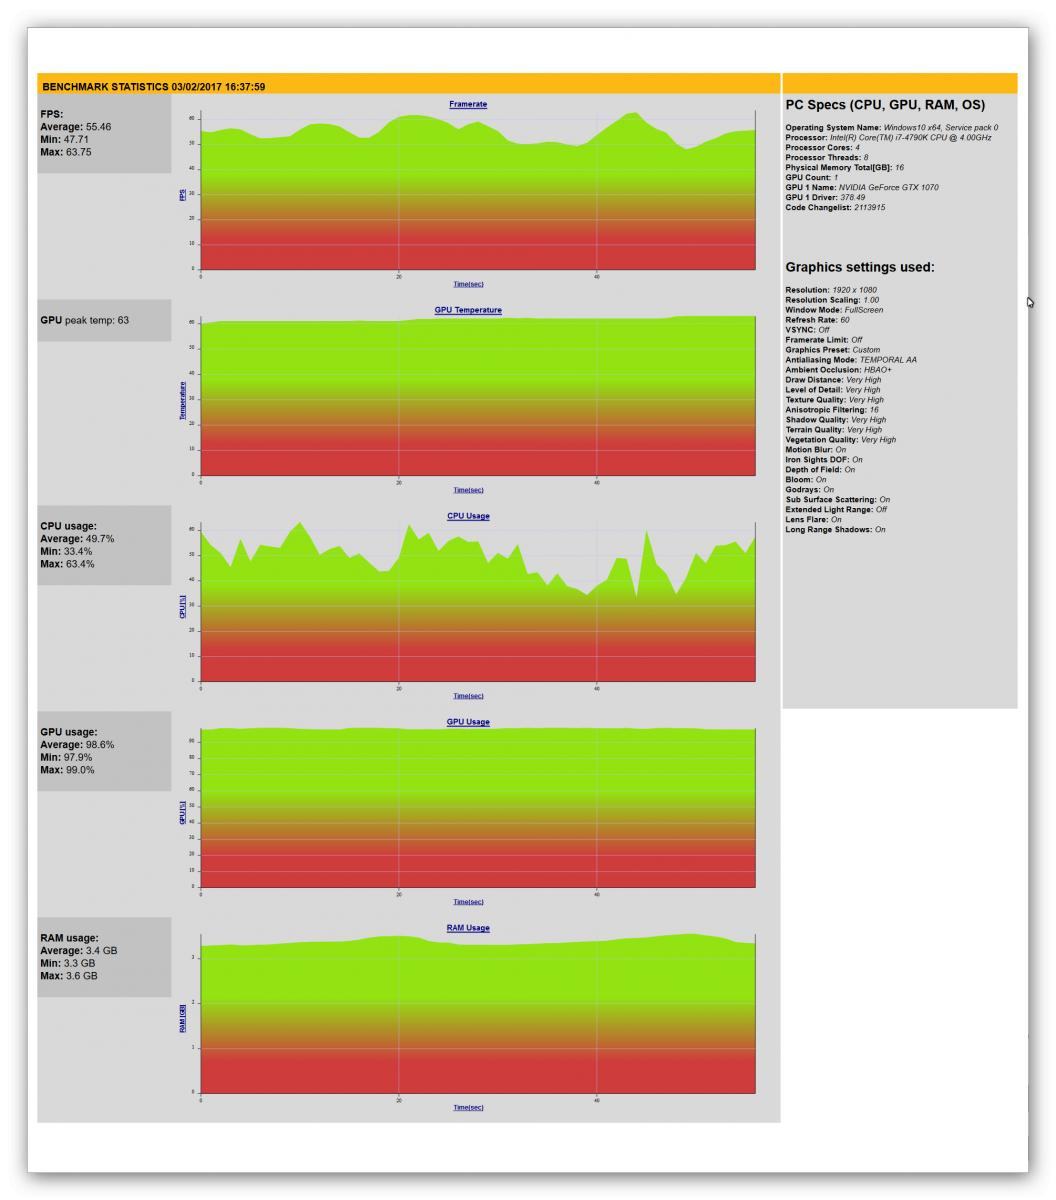Select the GPU 1 Name GeForce GTX 1070 line
The height and width of the screenshot is (1200, 1056).
[862, 188]
